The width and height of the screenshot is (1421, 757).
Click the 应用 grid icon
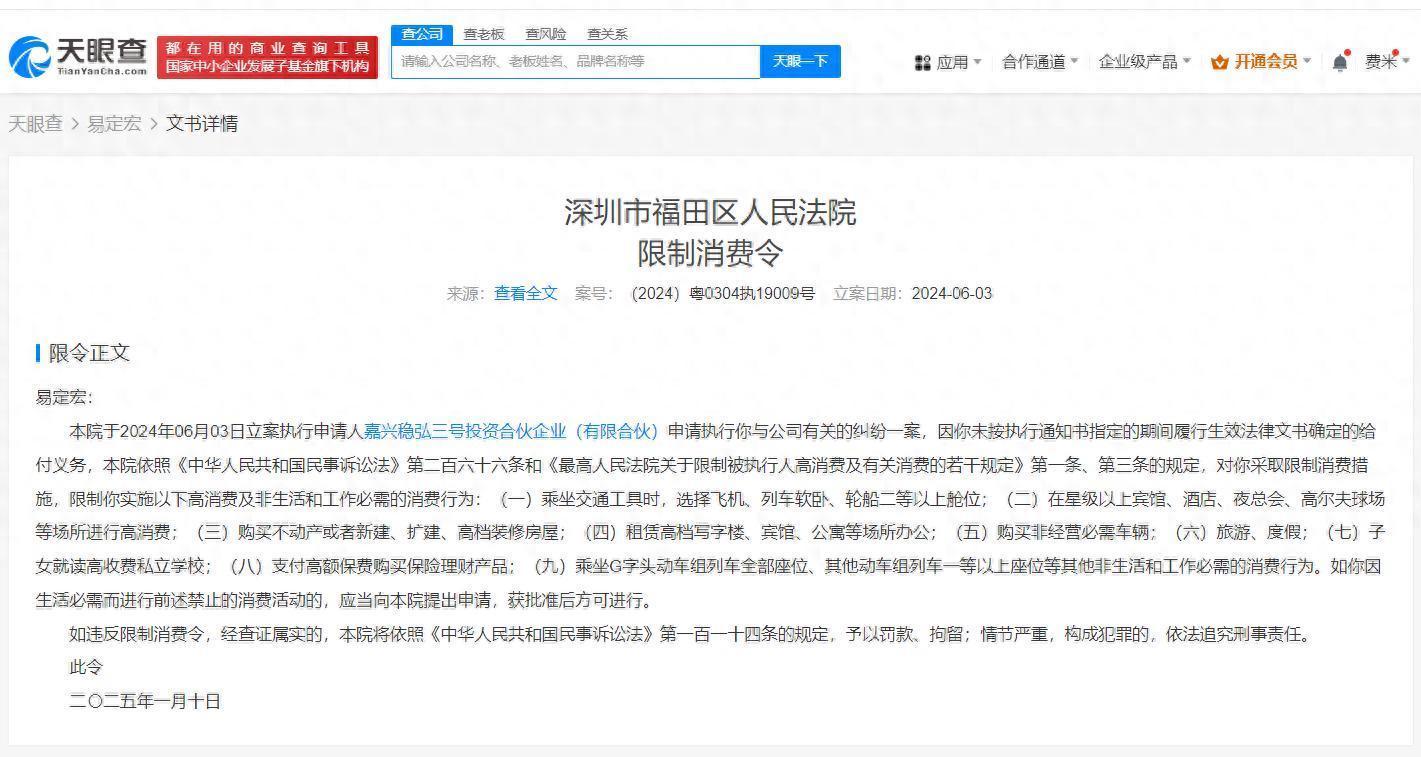point(922,62)
